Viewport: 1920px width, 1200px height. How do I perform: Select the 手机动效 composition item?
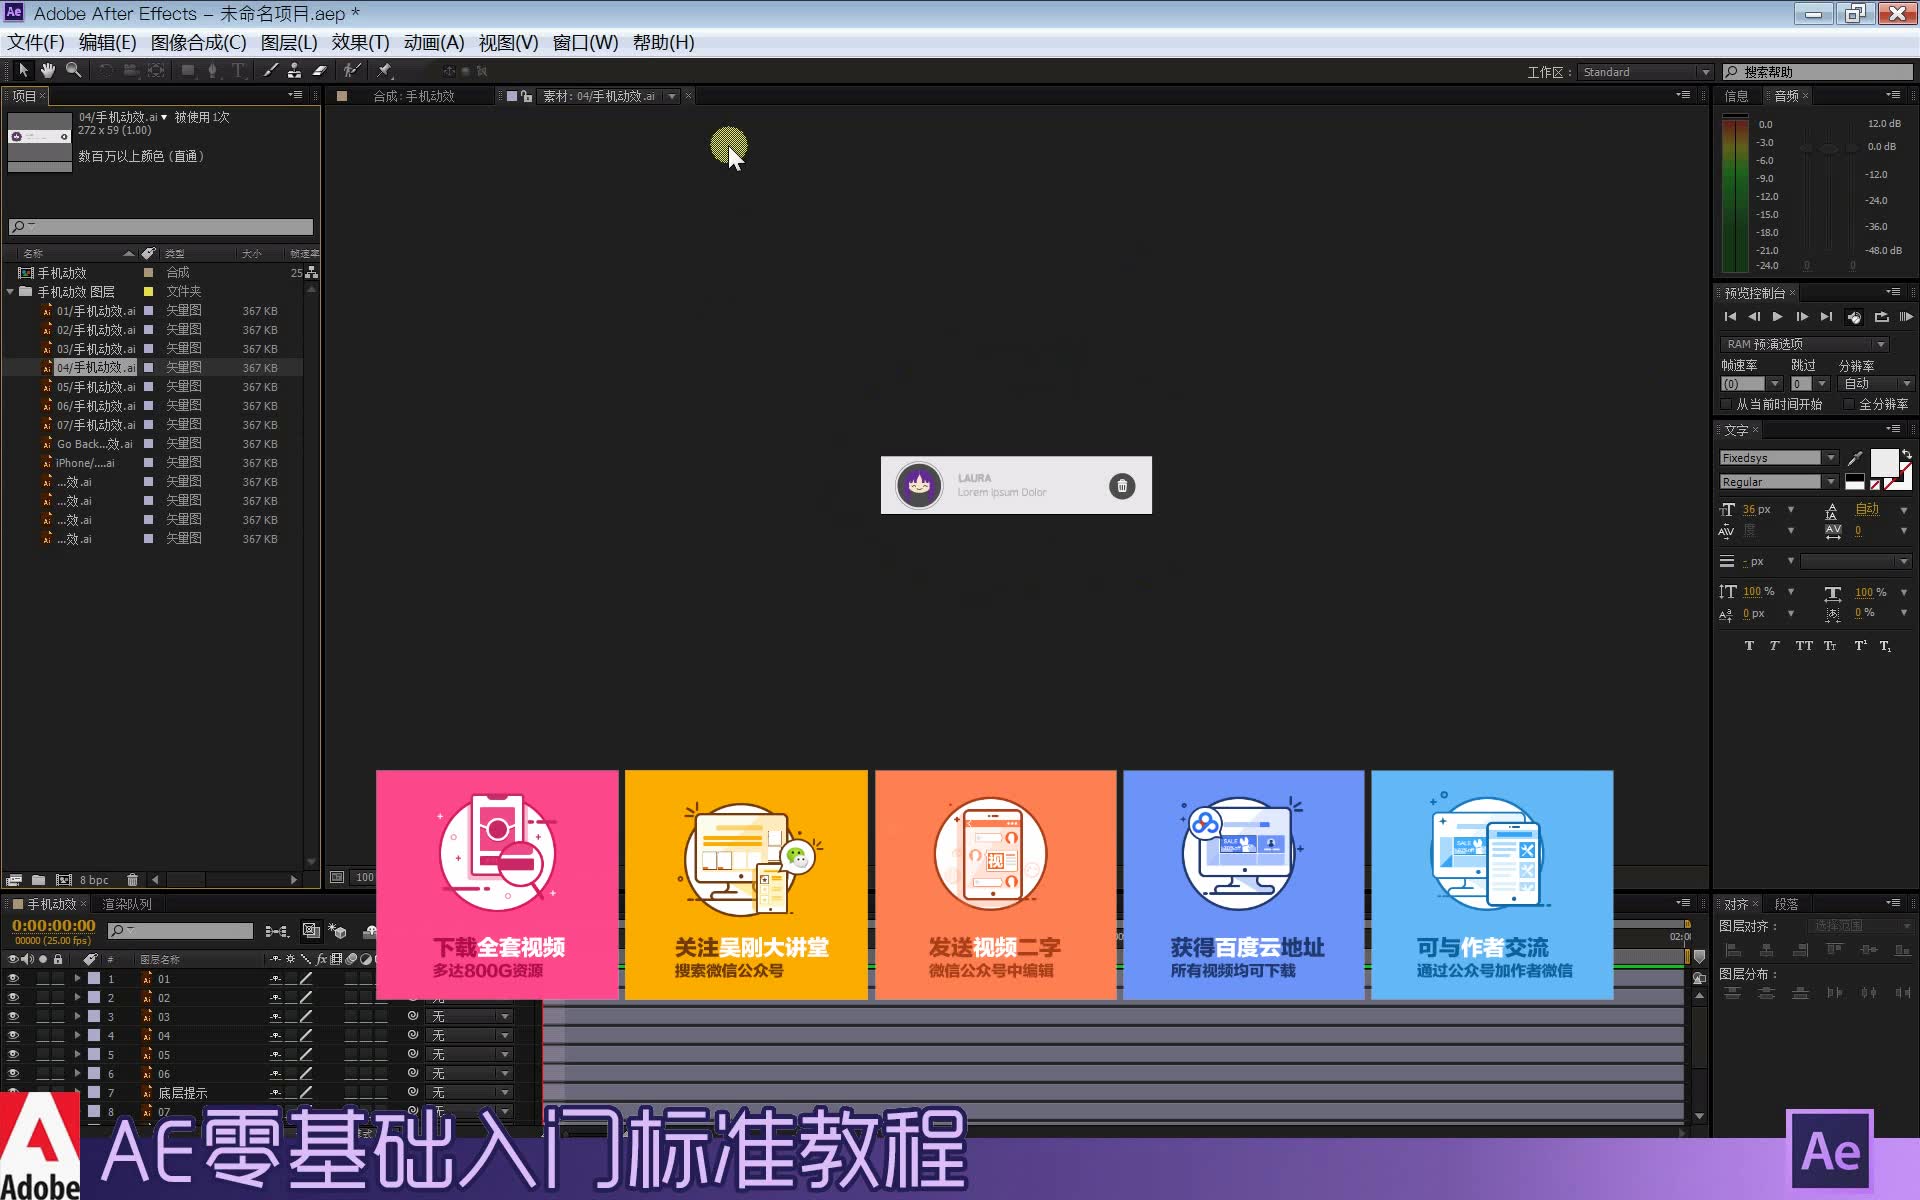pyautogui.click(x=62, y=273)
